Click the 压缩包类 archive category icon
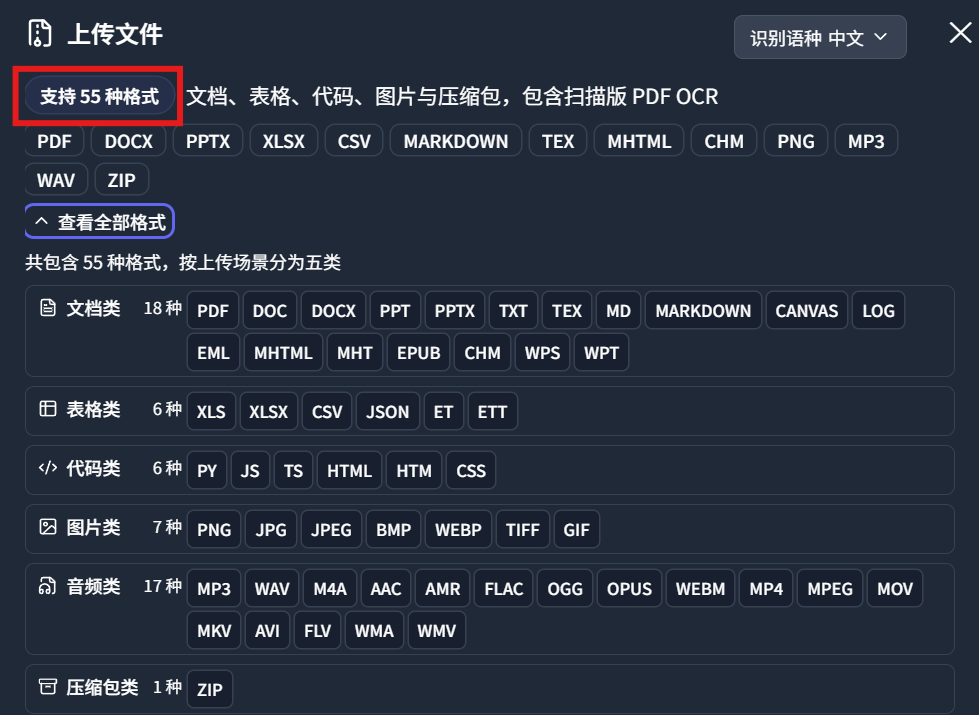The height and width of the screenshot is (715, 979). point(48,687)
